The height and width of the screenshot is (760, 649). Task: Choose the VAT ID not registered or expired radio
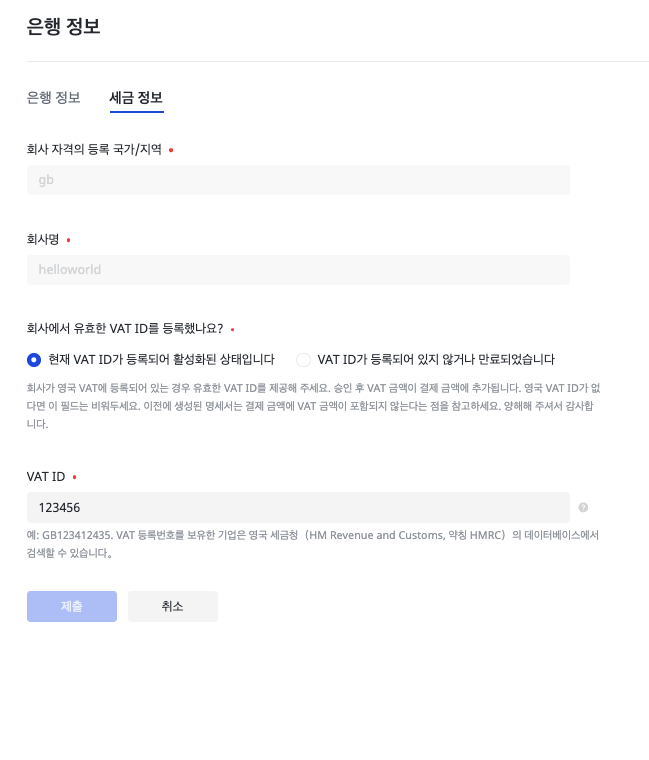coord(304,359)
